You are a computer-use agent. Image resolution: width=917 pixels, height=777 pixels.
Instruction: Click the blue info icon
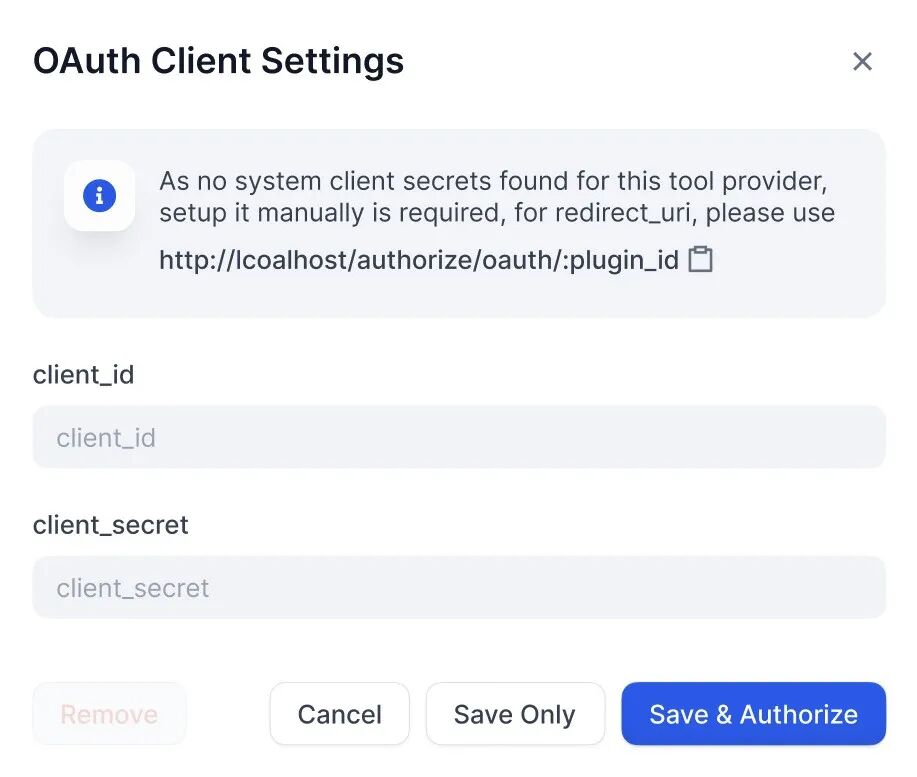click(x=99, y=196)
